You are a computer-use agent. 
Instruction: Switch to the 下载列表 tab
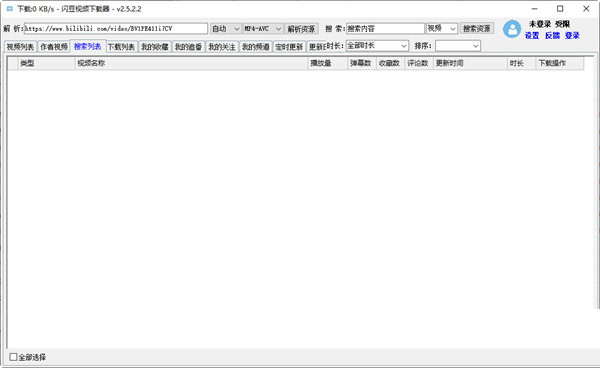(121, 47)
